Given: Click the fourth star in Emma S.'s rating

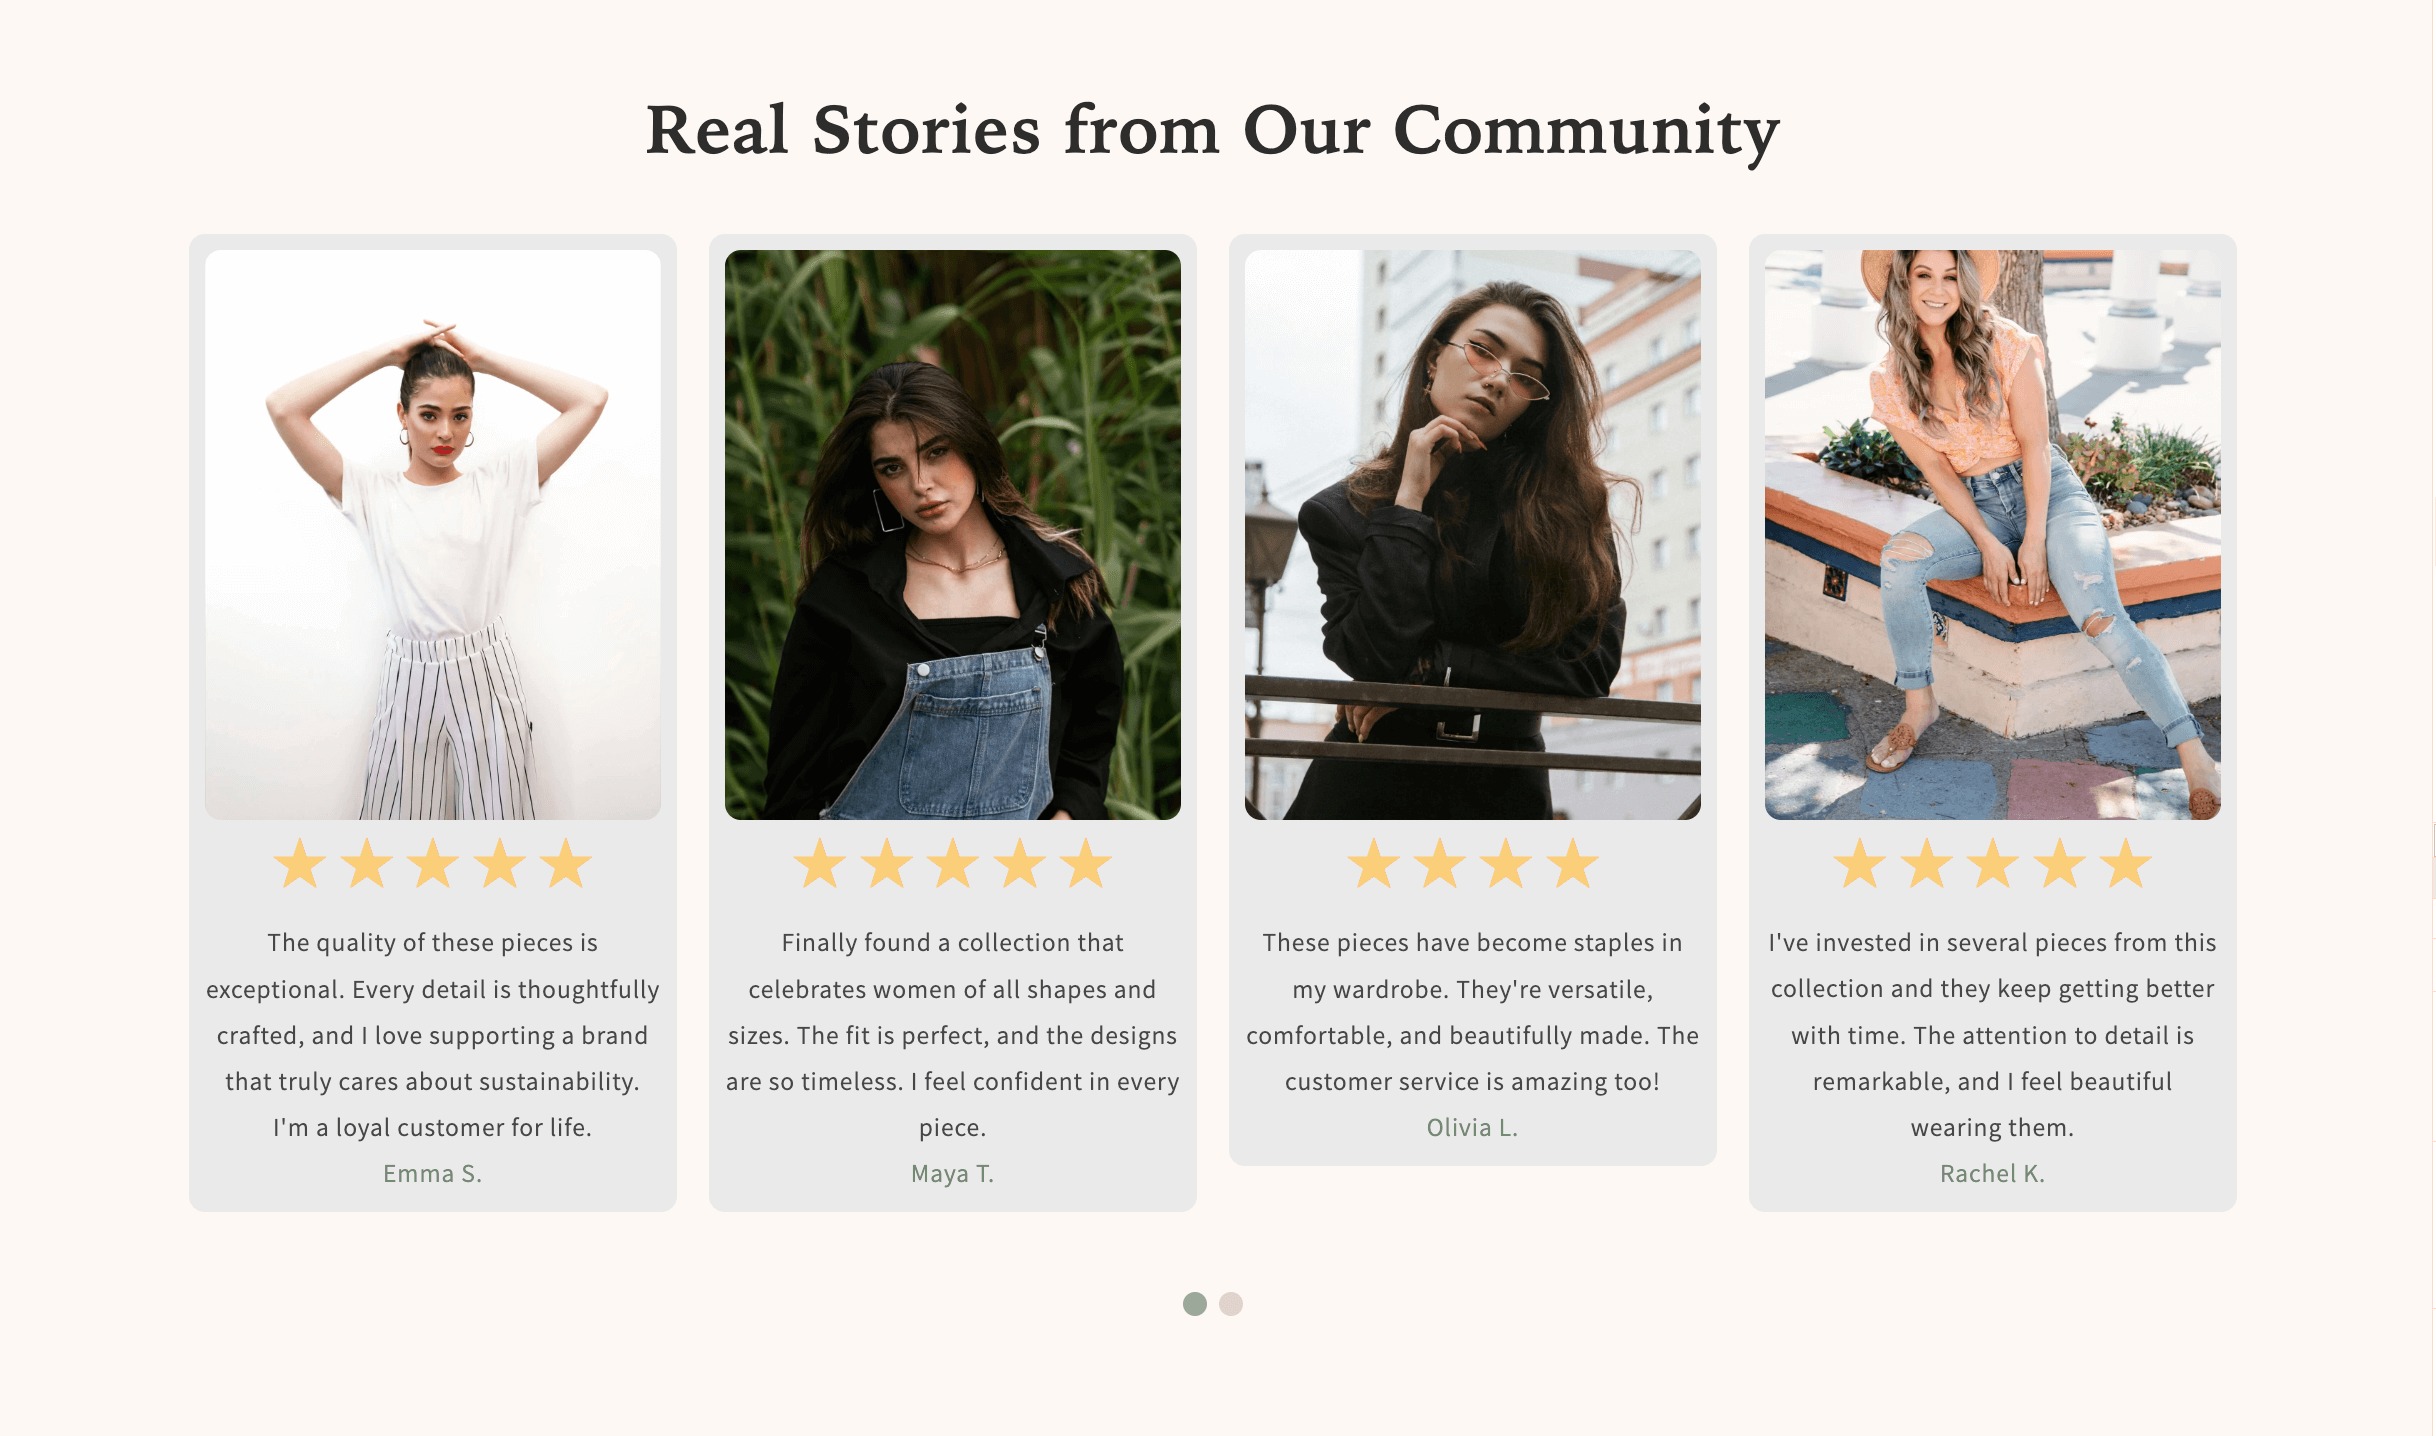Looking at the screenshot, I should tap(499, 864).
